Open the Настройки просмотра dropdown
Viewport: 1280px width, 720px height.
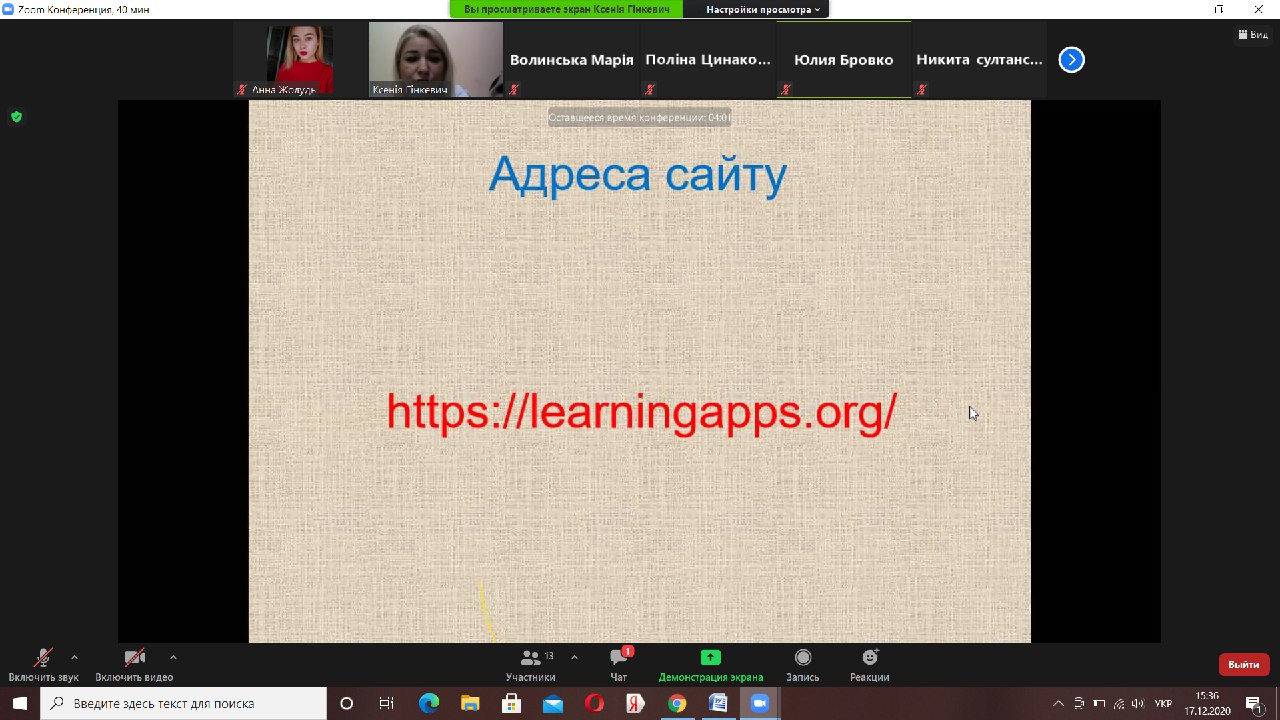click(763, 9)
